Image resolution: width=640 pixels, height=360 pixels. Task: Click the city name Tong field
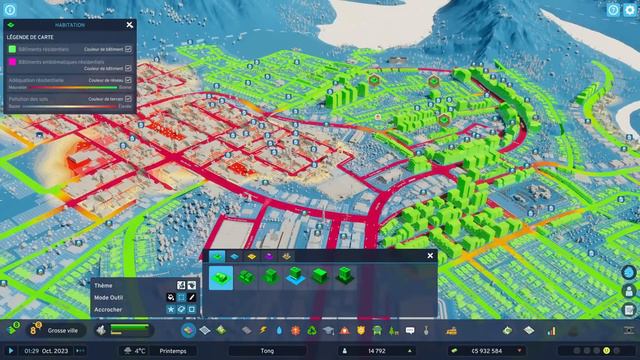click(267, 351)
